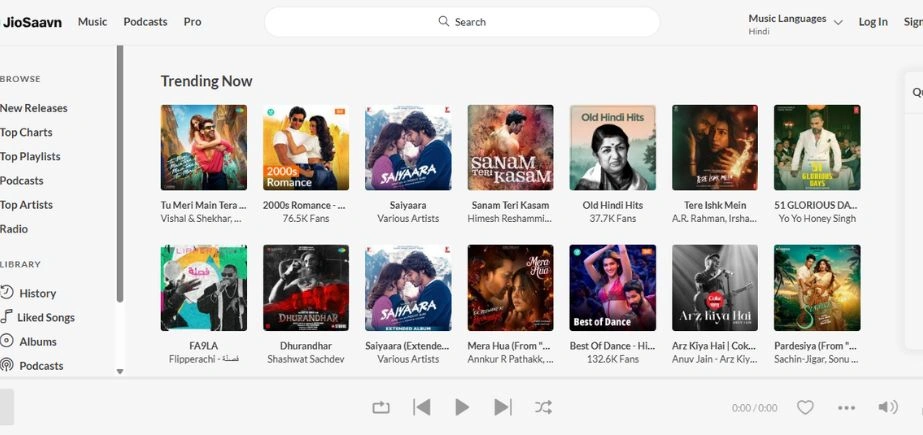Like the current song with heart icon
The width and height of the screenshot is (923, 435).
click(805, 407)
